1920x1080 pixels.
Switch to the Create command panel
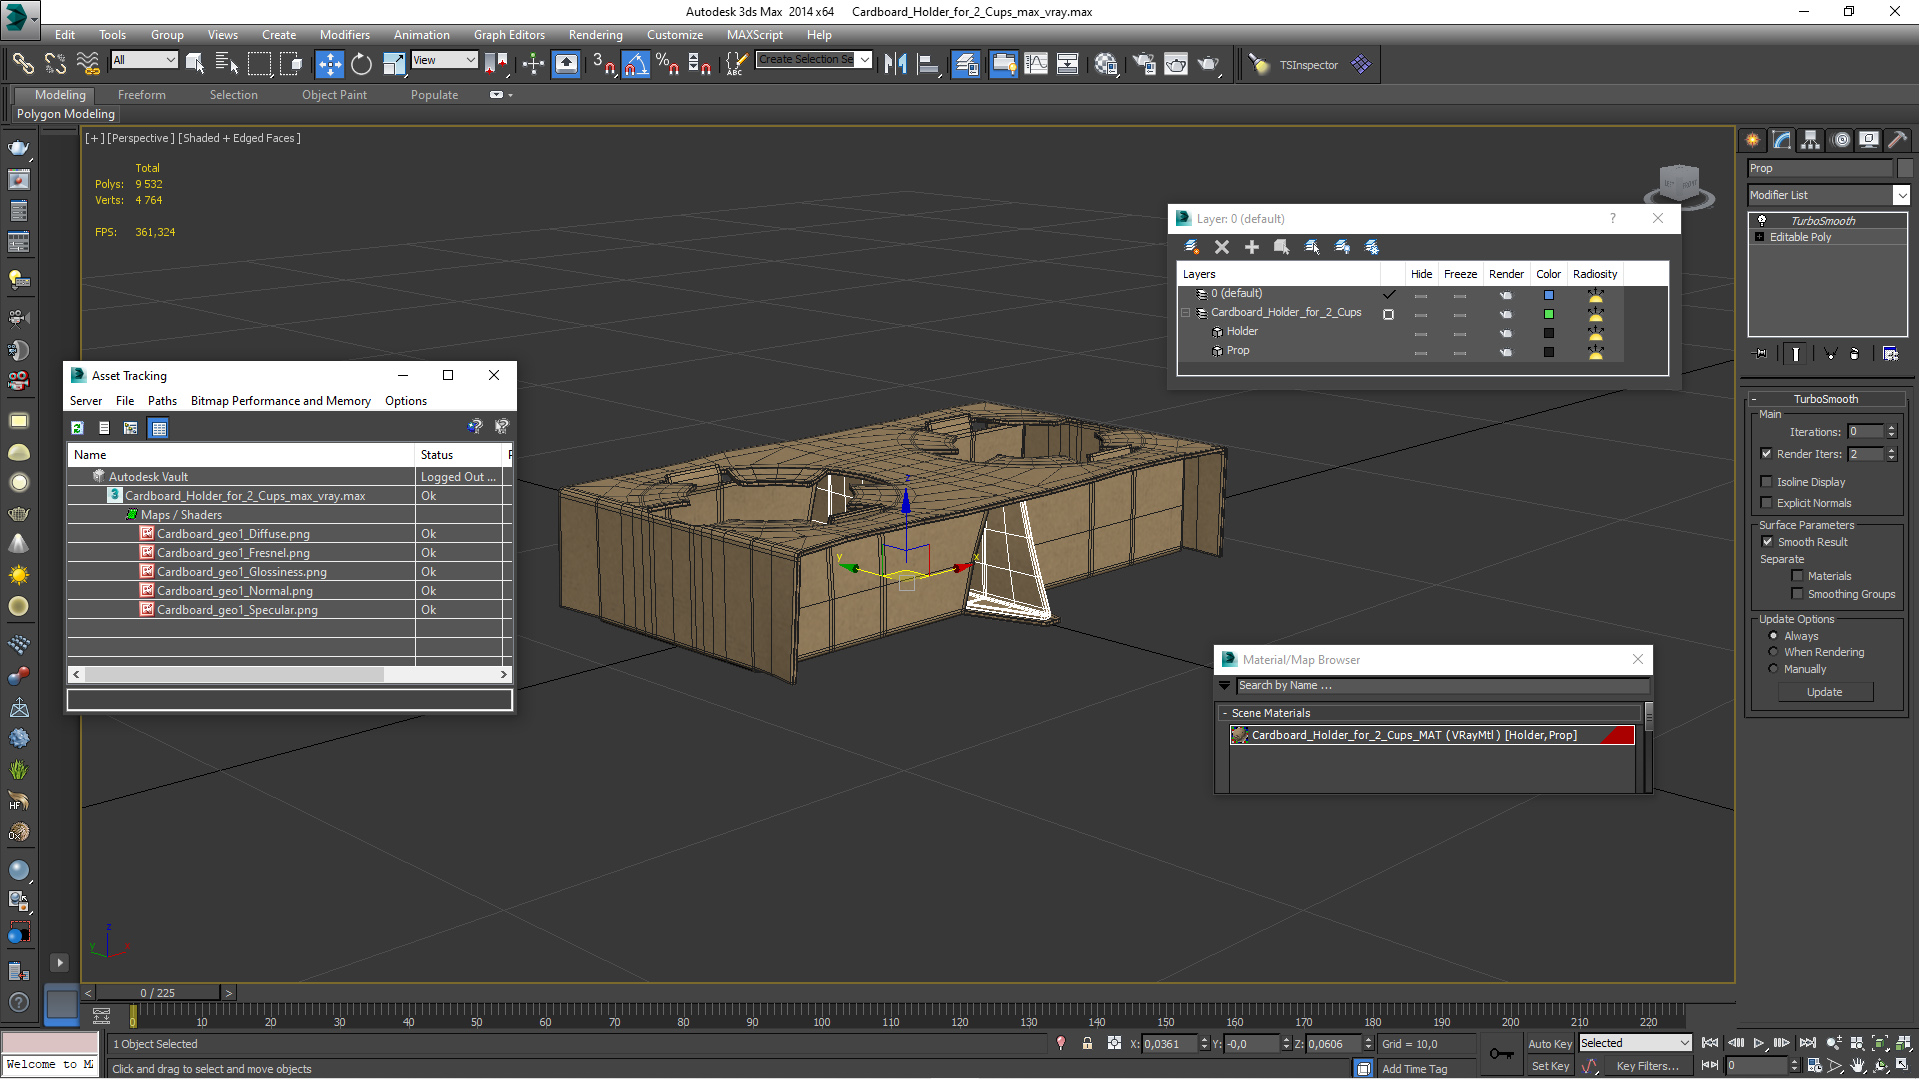pos(1753,140)
